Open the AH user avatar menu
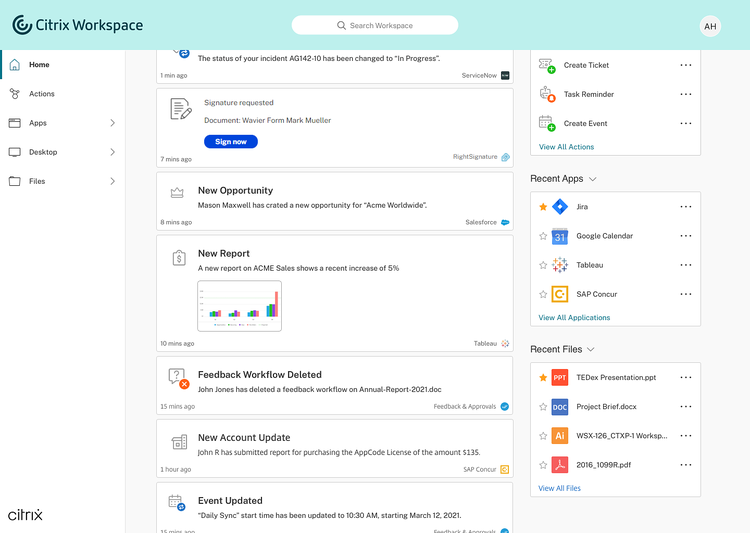The width and height of the screenshot is (750, 533). (710, 26)
